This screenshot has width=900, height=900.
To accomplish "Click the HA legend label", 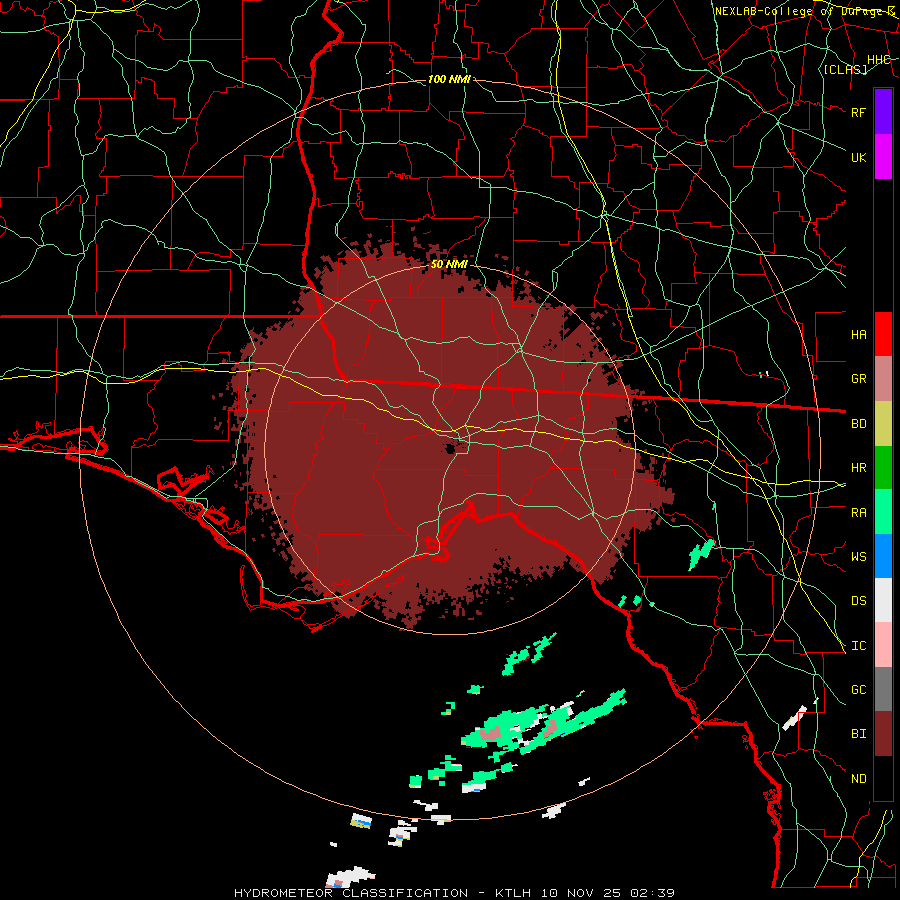I will point(858,335).
